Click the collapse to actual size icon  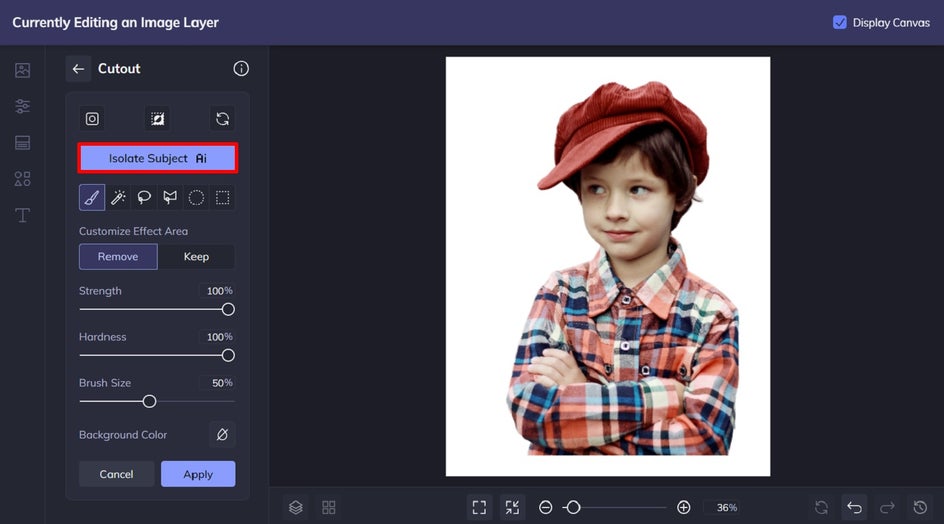(x=512, y=507)
